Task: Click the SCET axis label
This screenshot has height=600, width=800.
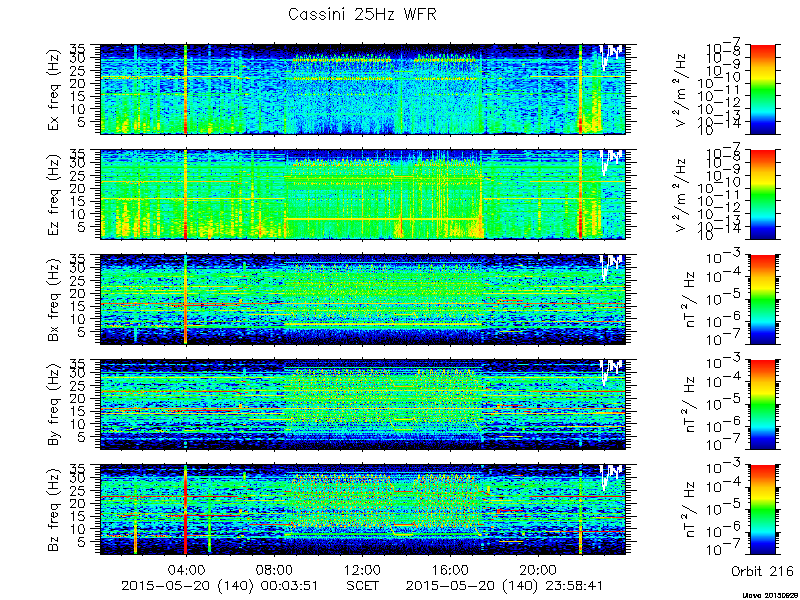Action: (x=363, y=585)
